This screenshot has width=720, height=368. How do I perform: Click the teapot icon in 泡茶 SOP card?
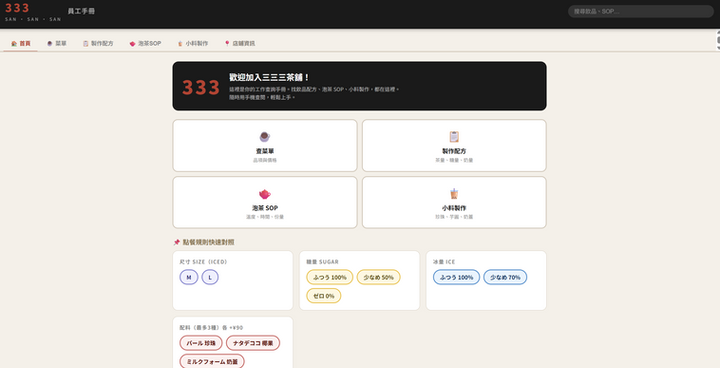click(x=264, y=194)
